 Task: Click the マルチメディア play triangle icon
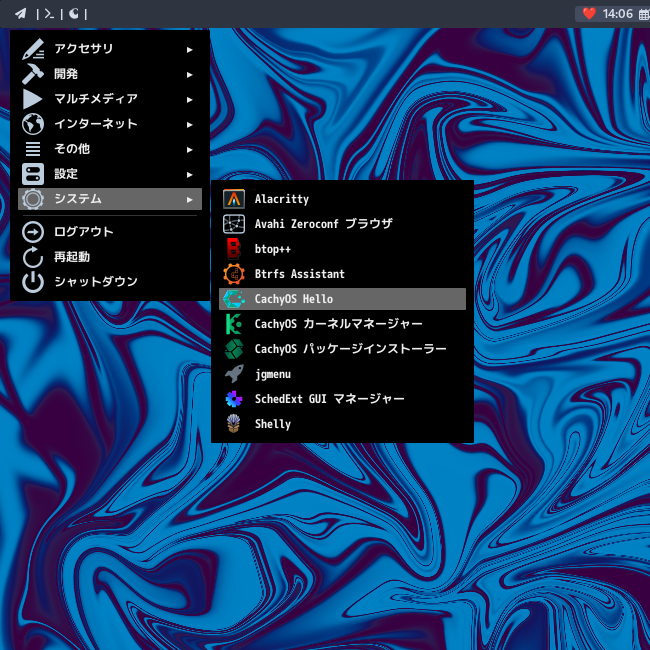click(33, 99)
